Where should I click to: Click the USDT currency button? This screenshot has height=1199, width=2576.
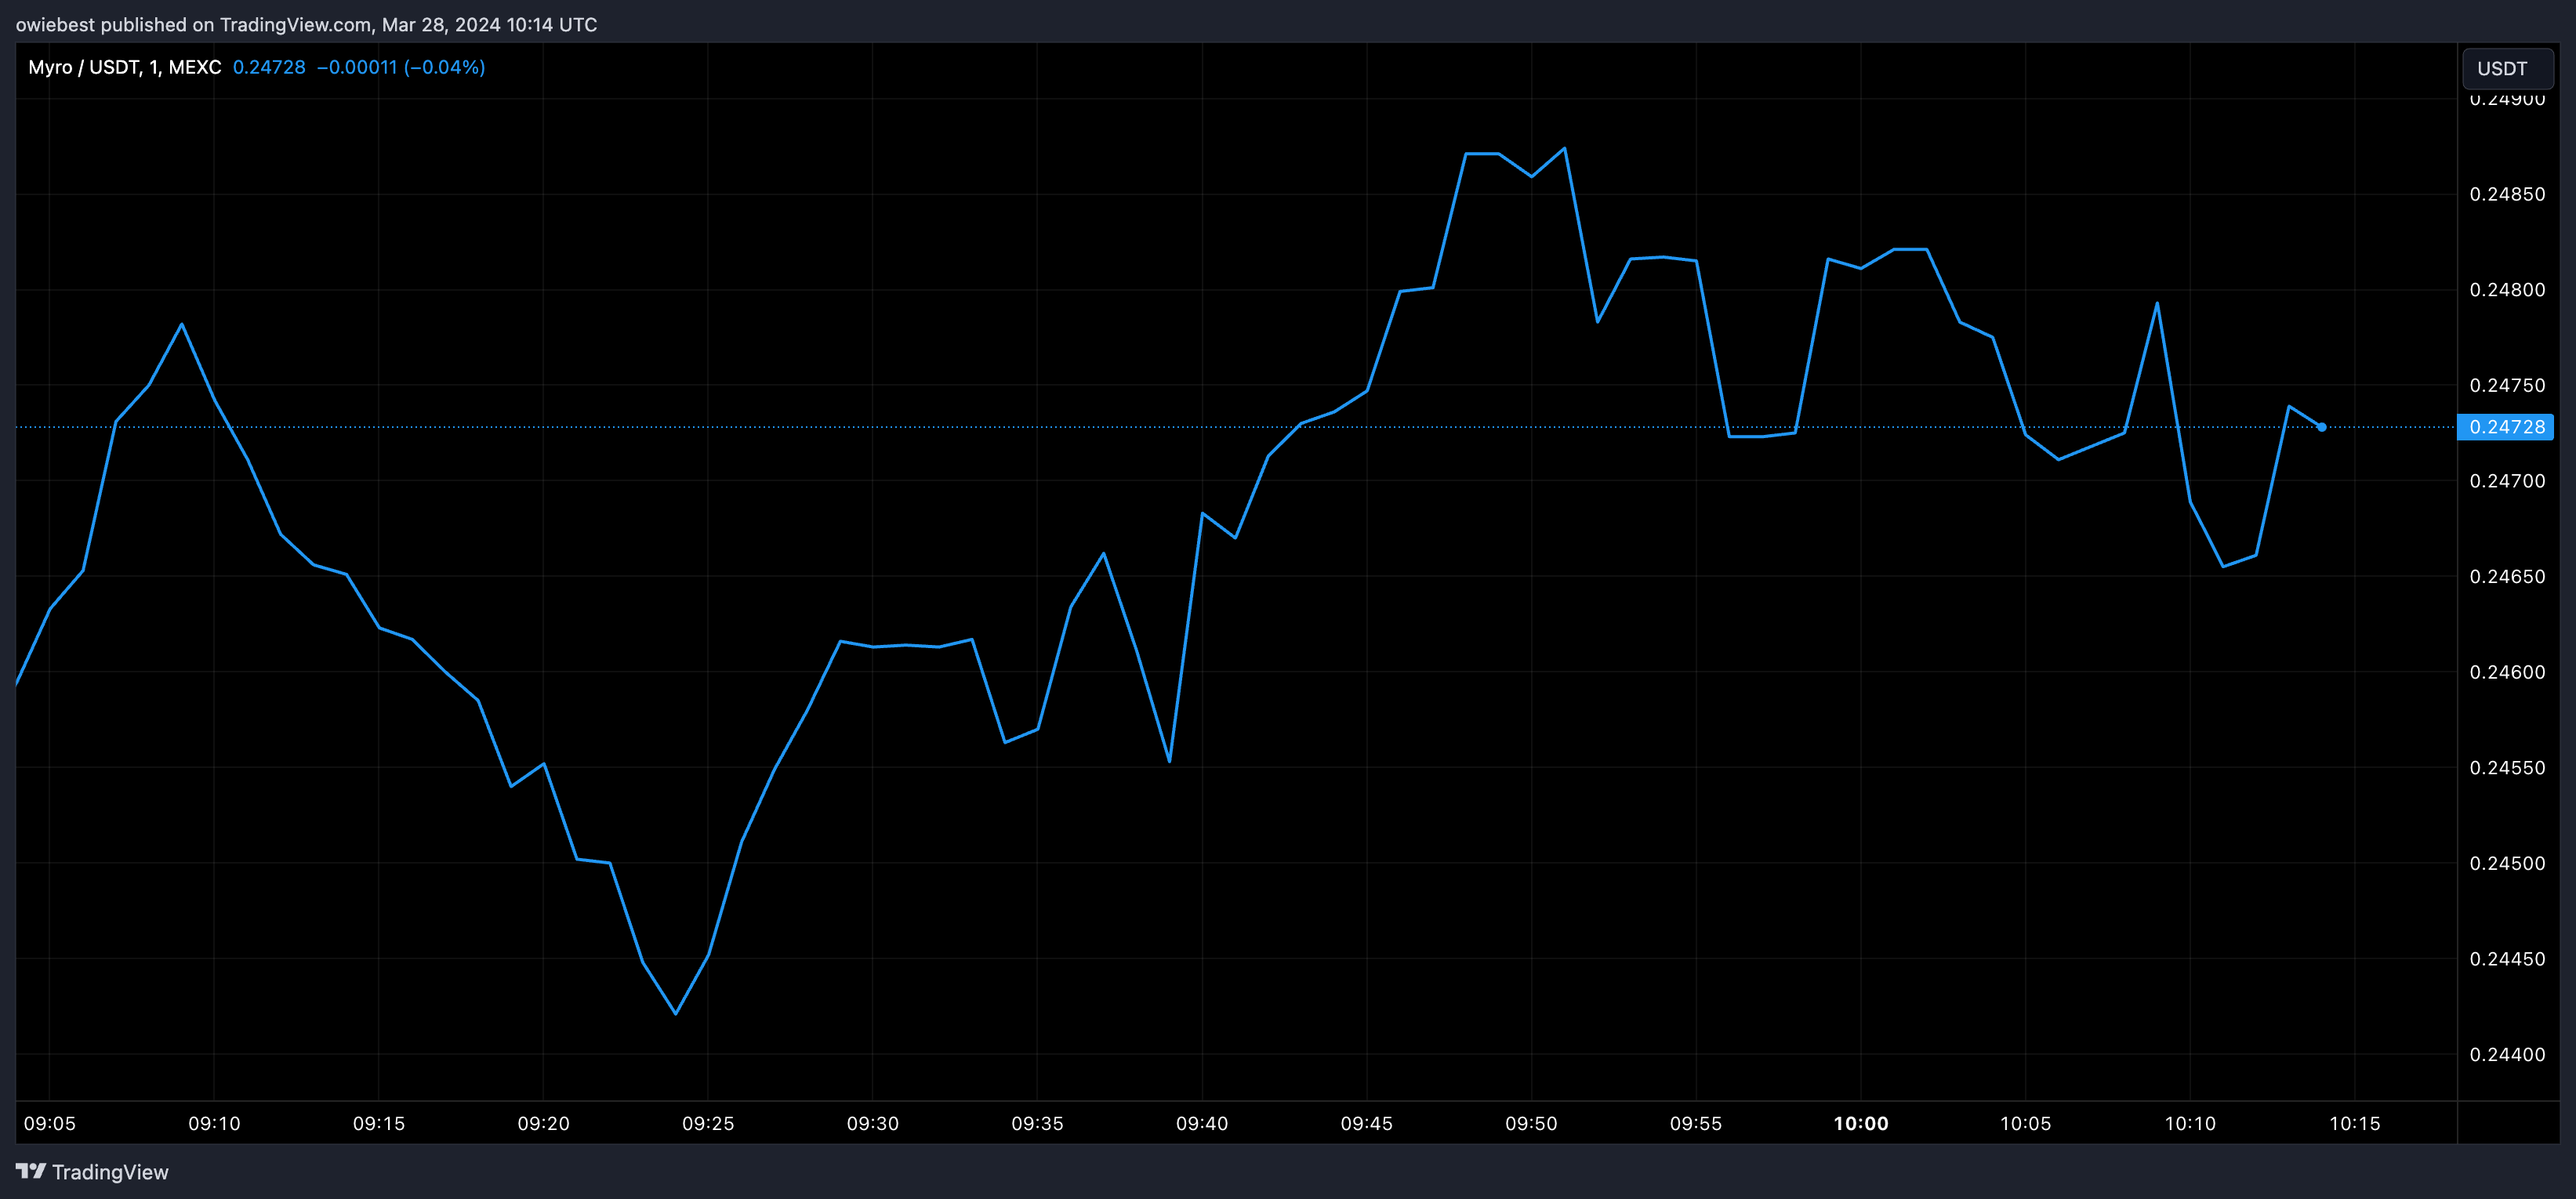coord(2506,68)
